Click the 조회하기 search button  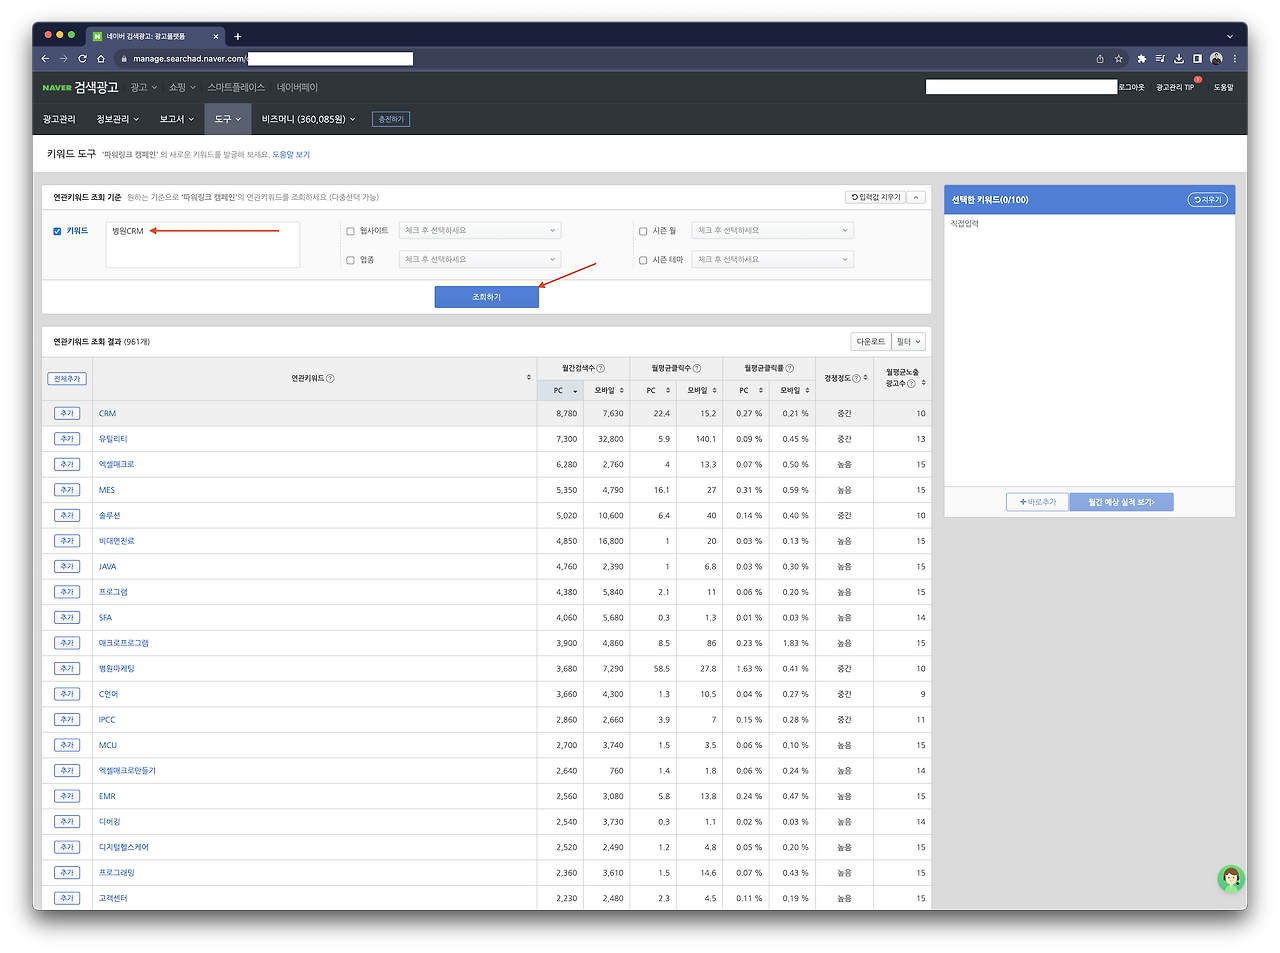point(486,297)
